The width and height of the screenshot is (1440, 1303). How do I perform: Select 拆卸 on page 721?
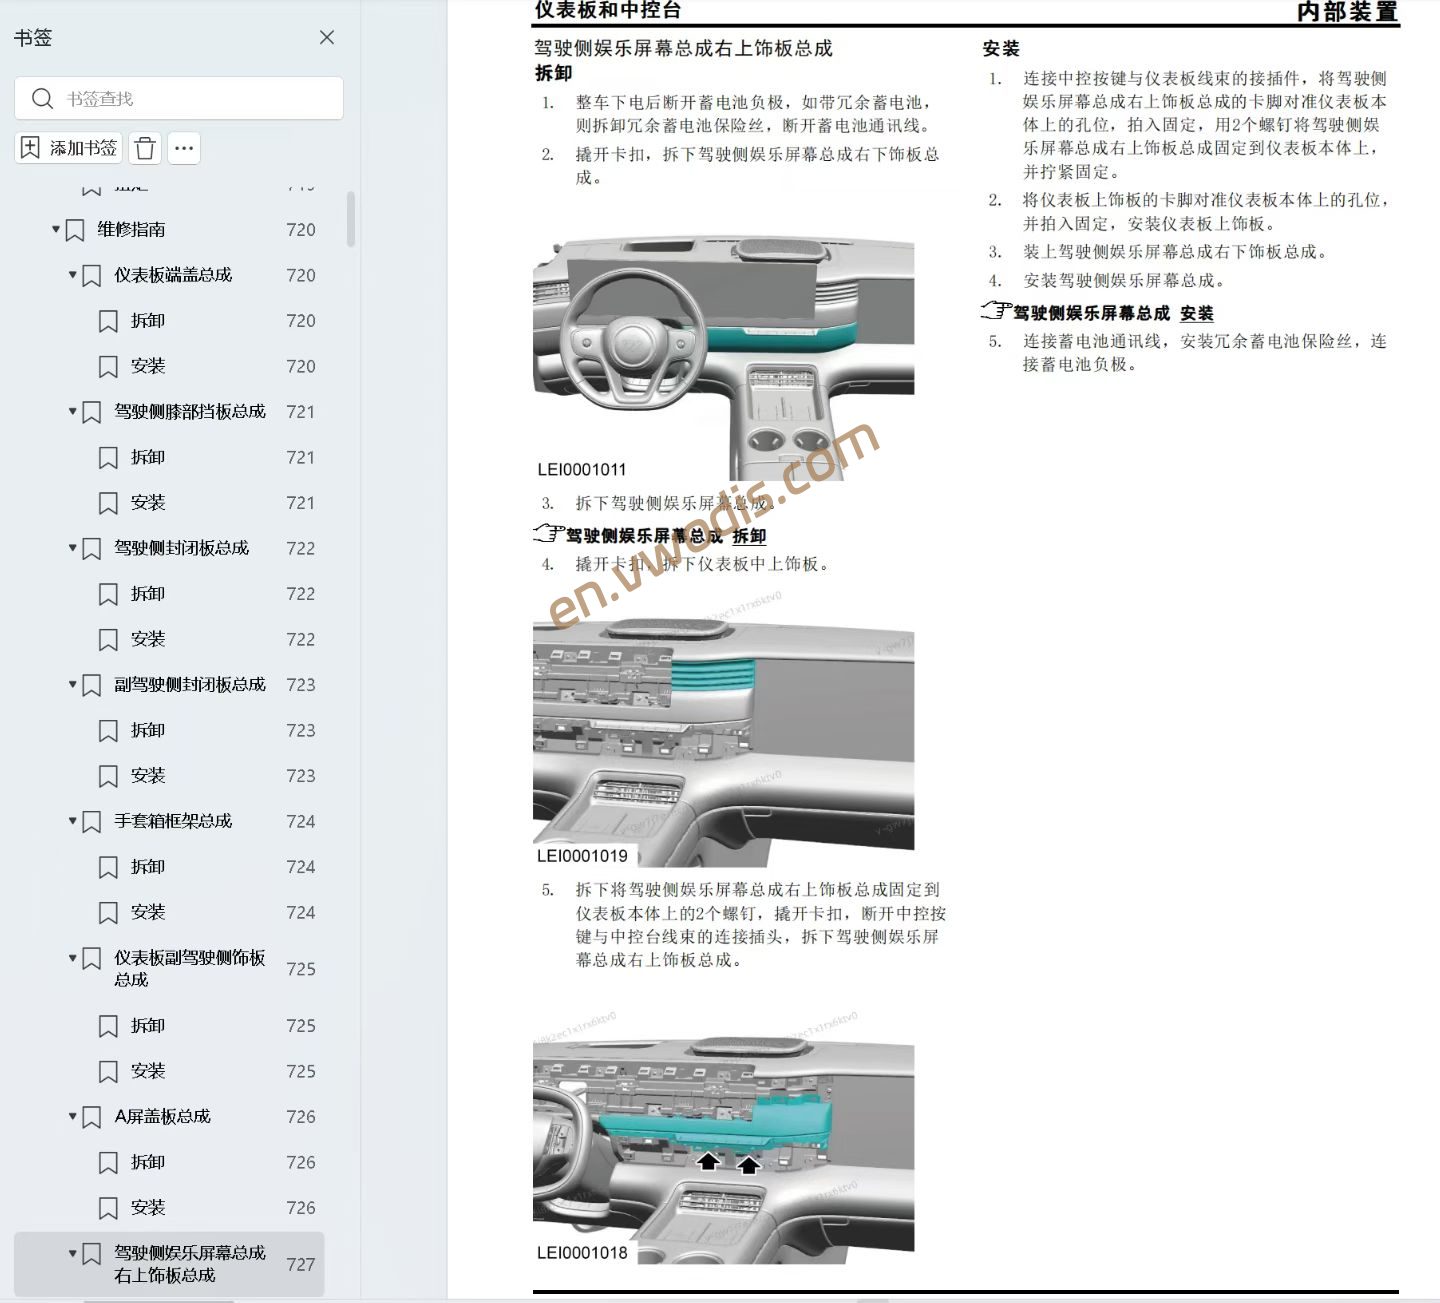pyautogui.click(x=148, y=457)
